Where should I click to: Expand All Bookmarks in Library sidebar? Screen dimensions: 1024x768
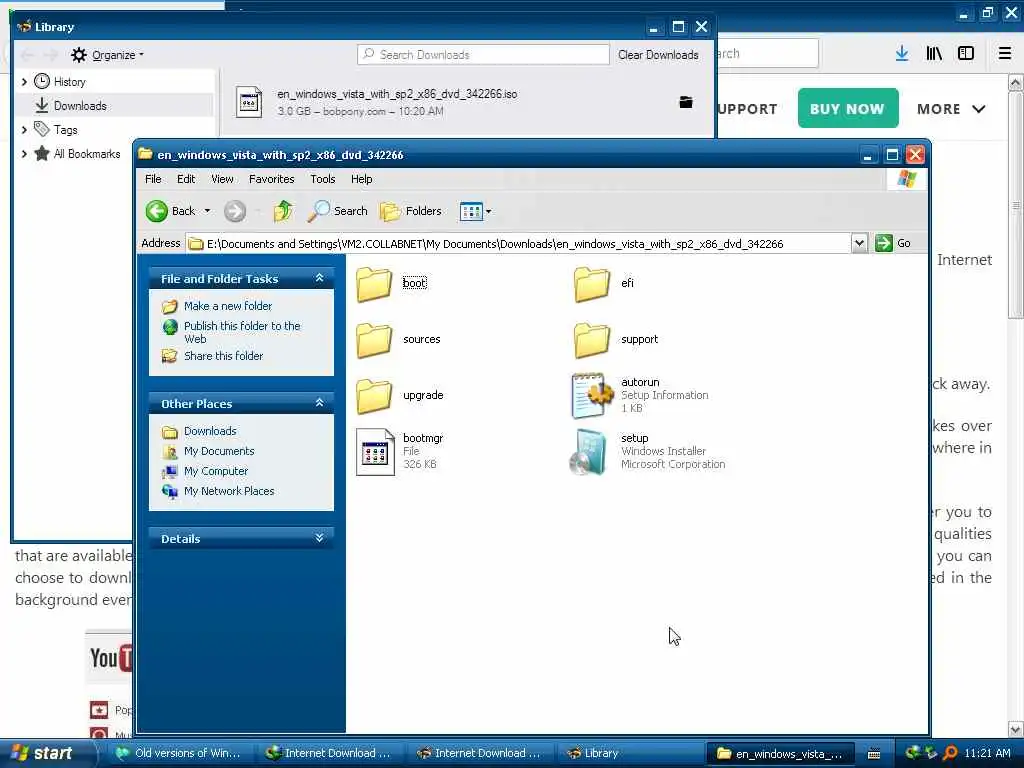point(24,154)
